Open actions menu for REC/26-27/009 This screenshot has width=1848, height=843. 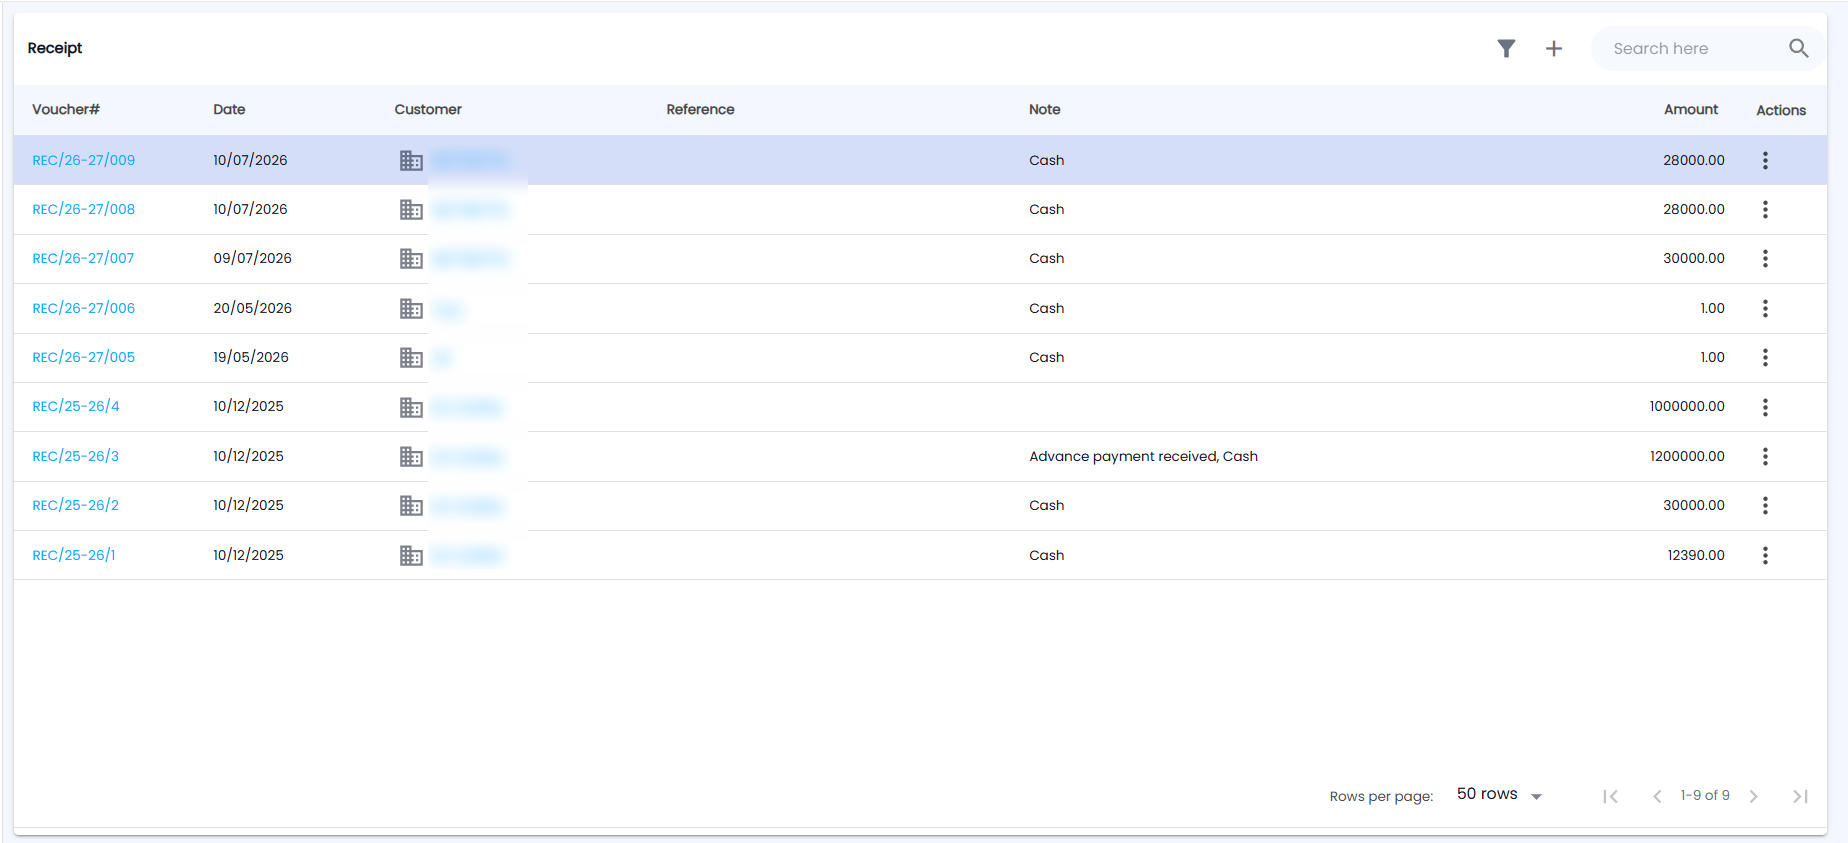tap(1765, 160)
